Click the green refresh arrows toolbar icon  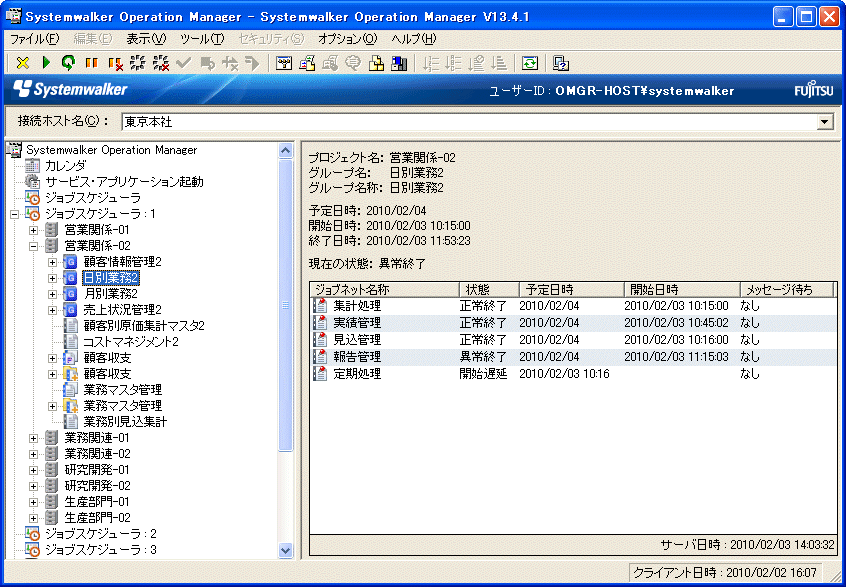[530, 64]
